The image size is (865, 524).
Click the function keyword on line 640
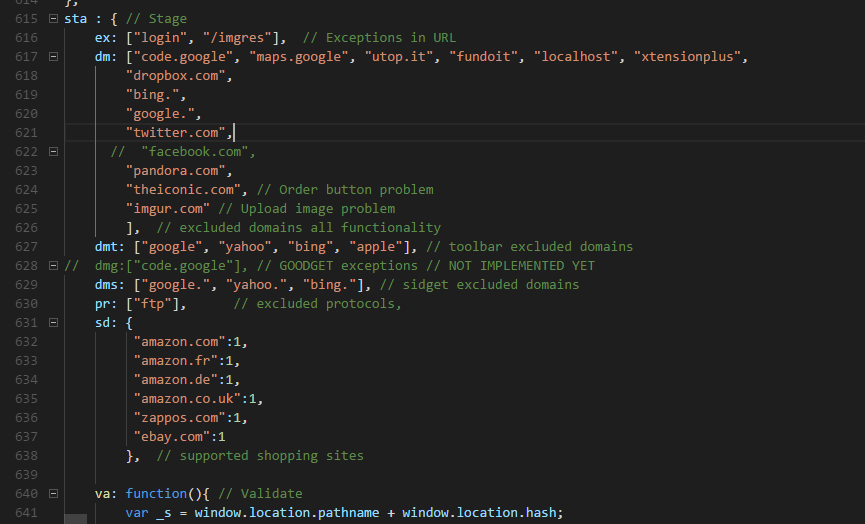tap(157, 494)
